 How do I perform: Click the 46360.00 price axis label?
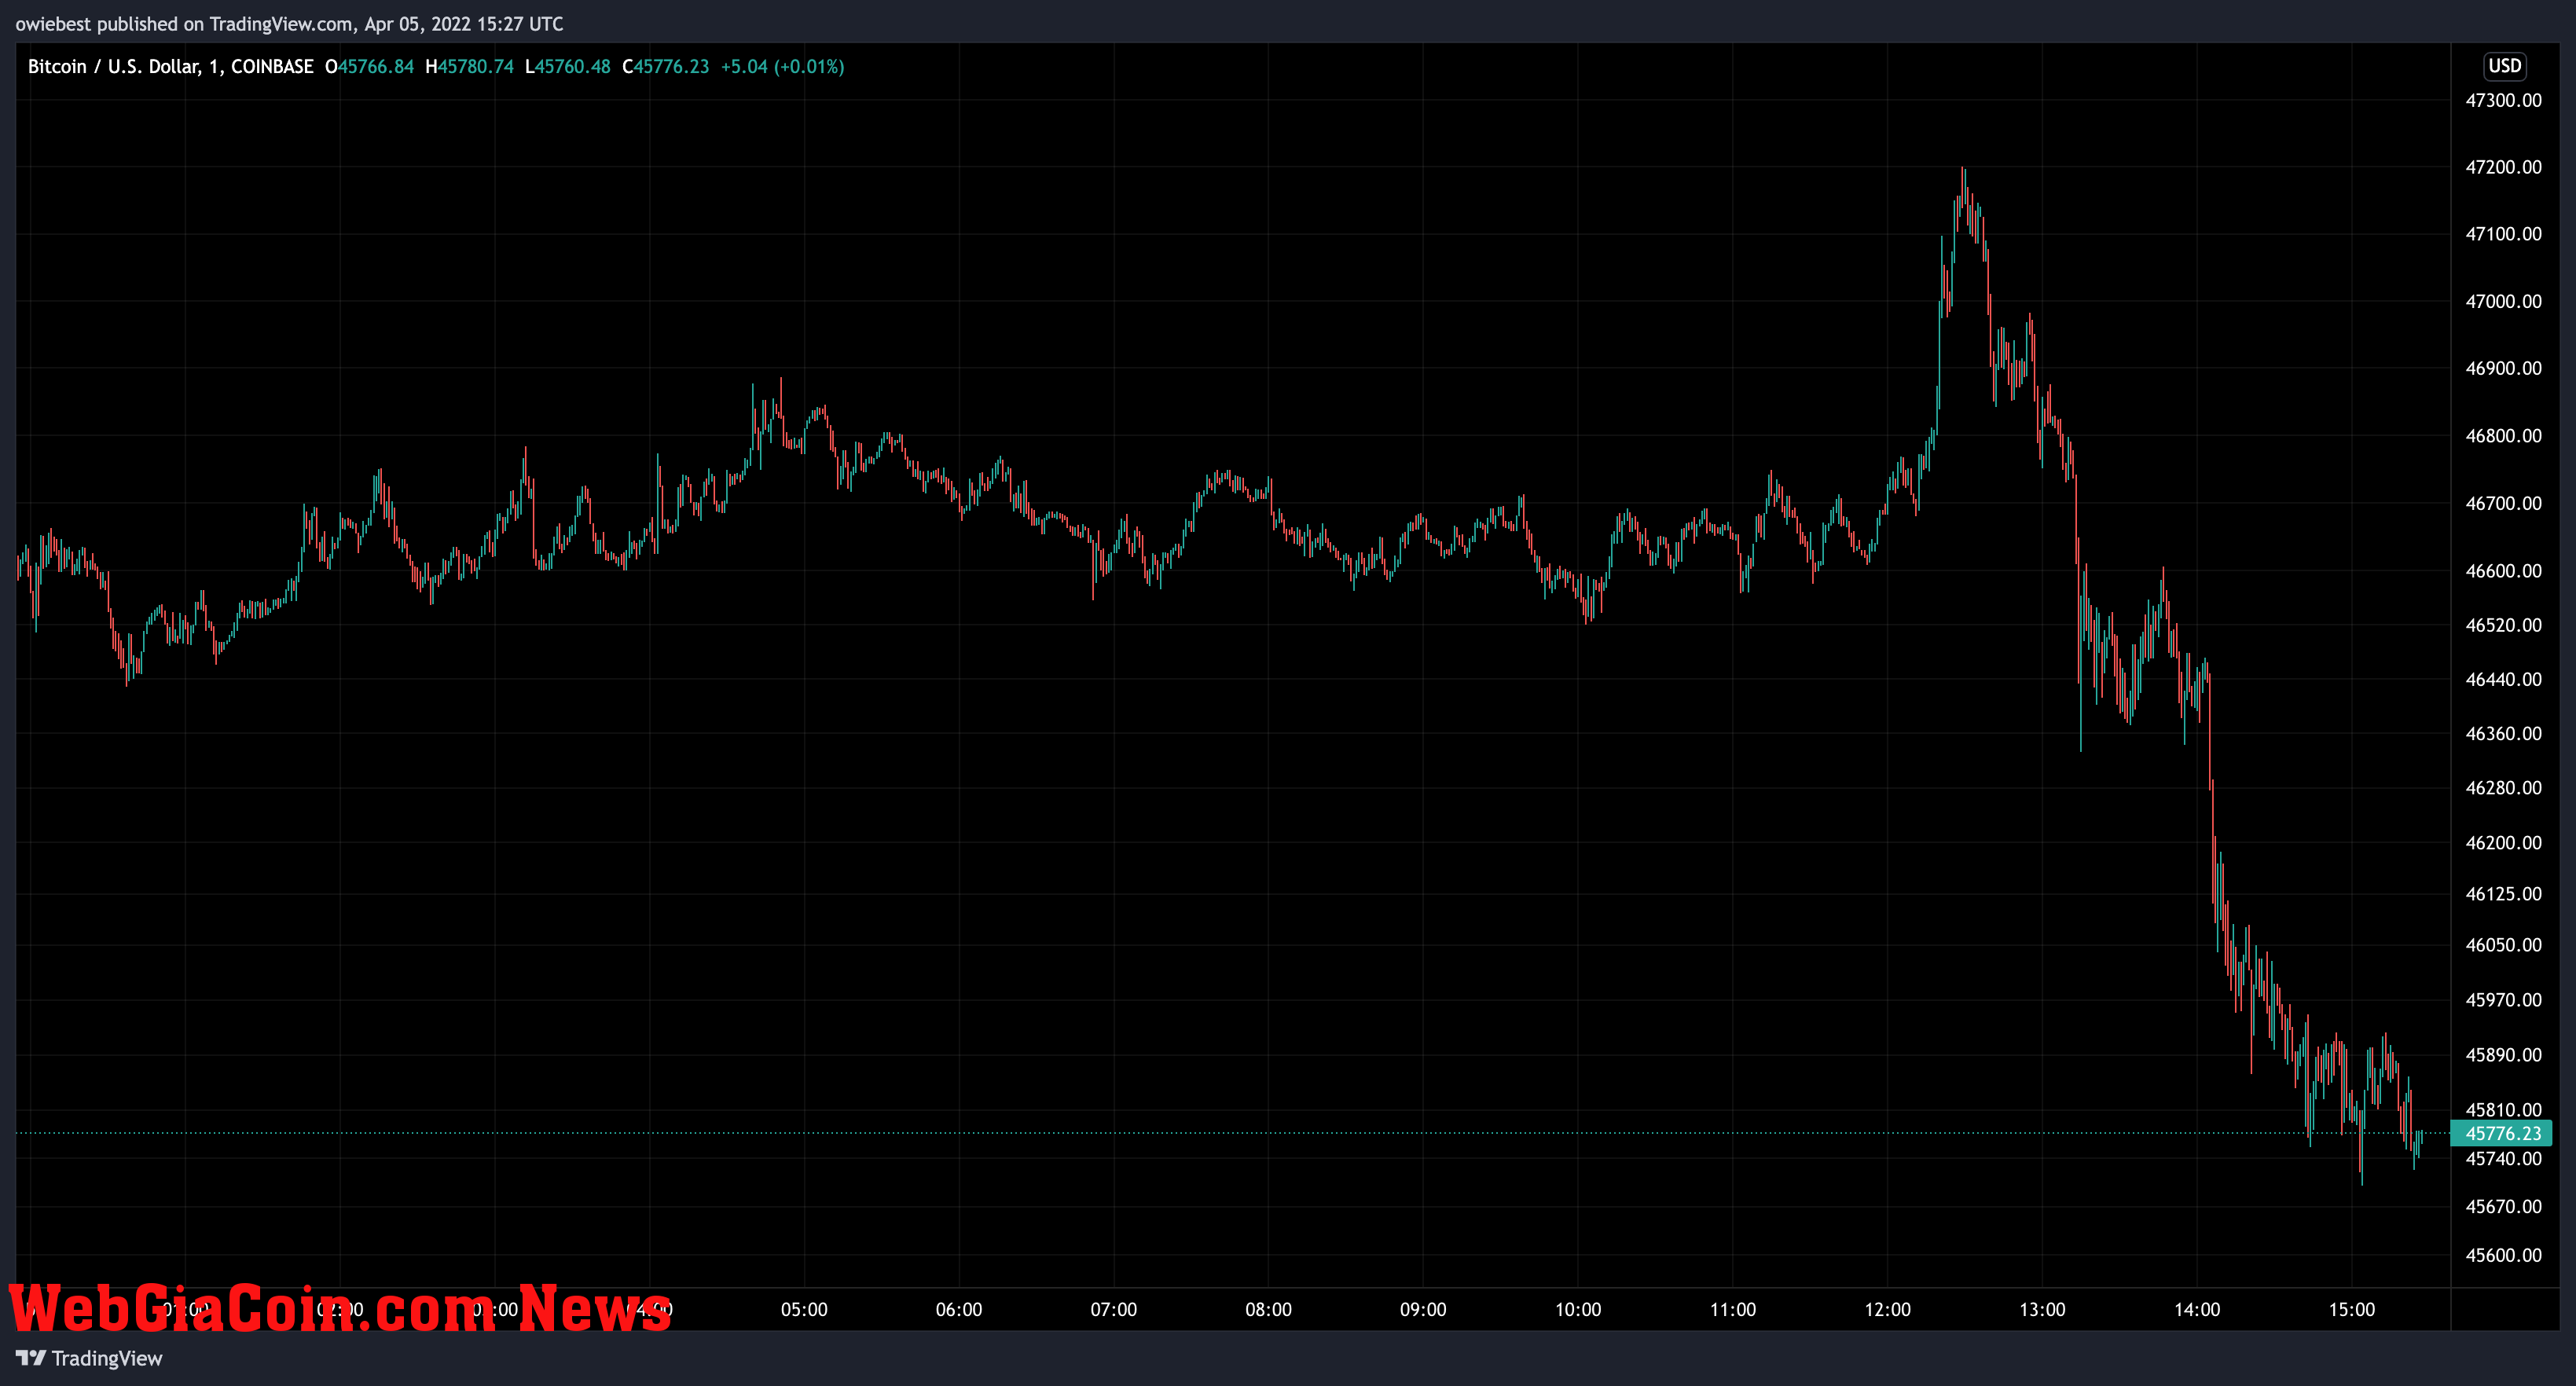point(2503,733)
